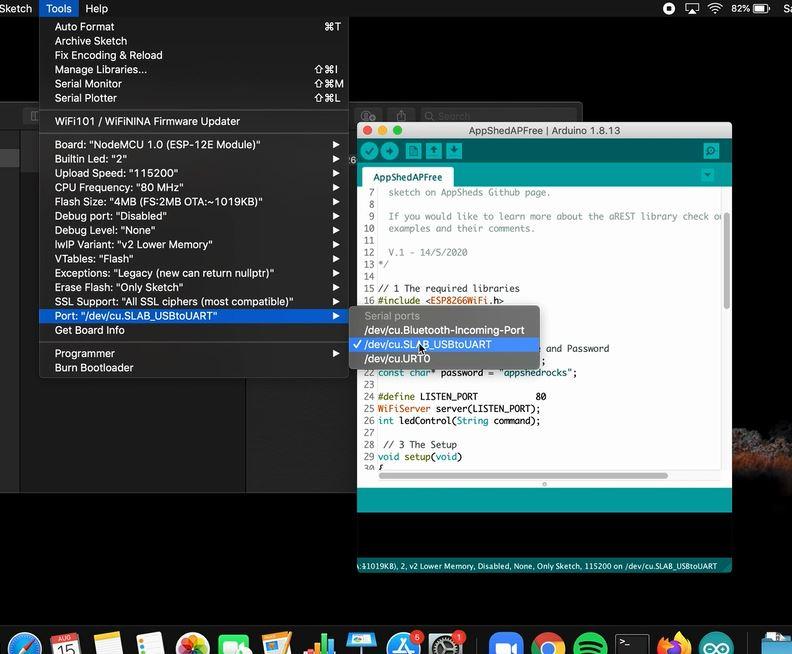
Task: Select /dev/cu.Bluetooth-Incoming-Port serial port
Action: pos(444,330)
